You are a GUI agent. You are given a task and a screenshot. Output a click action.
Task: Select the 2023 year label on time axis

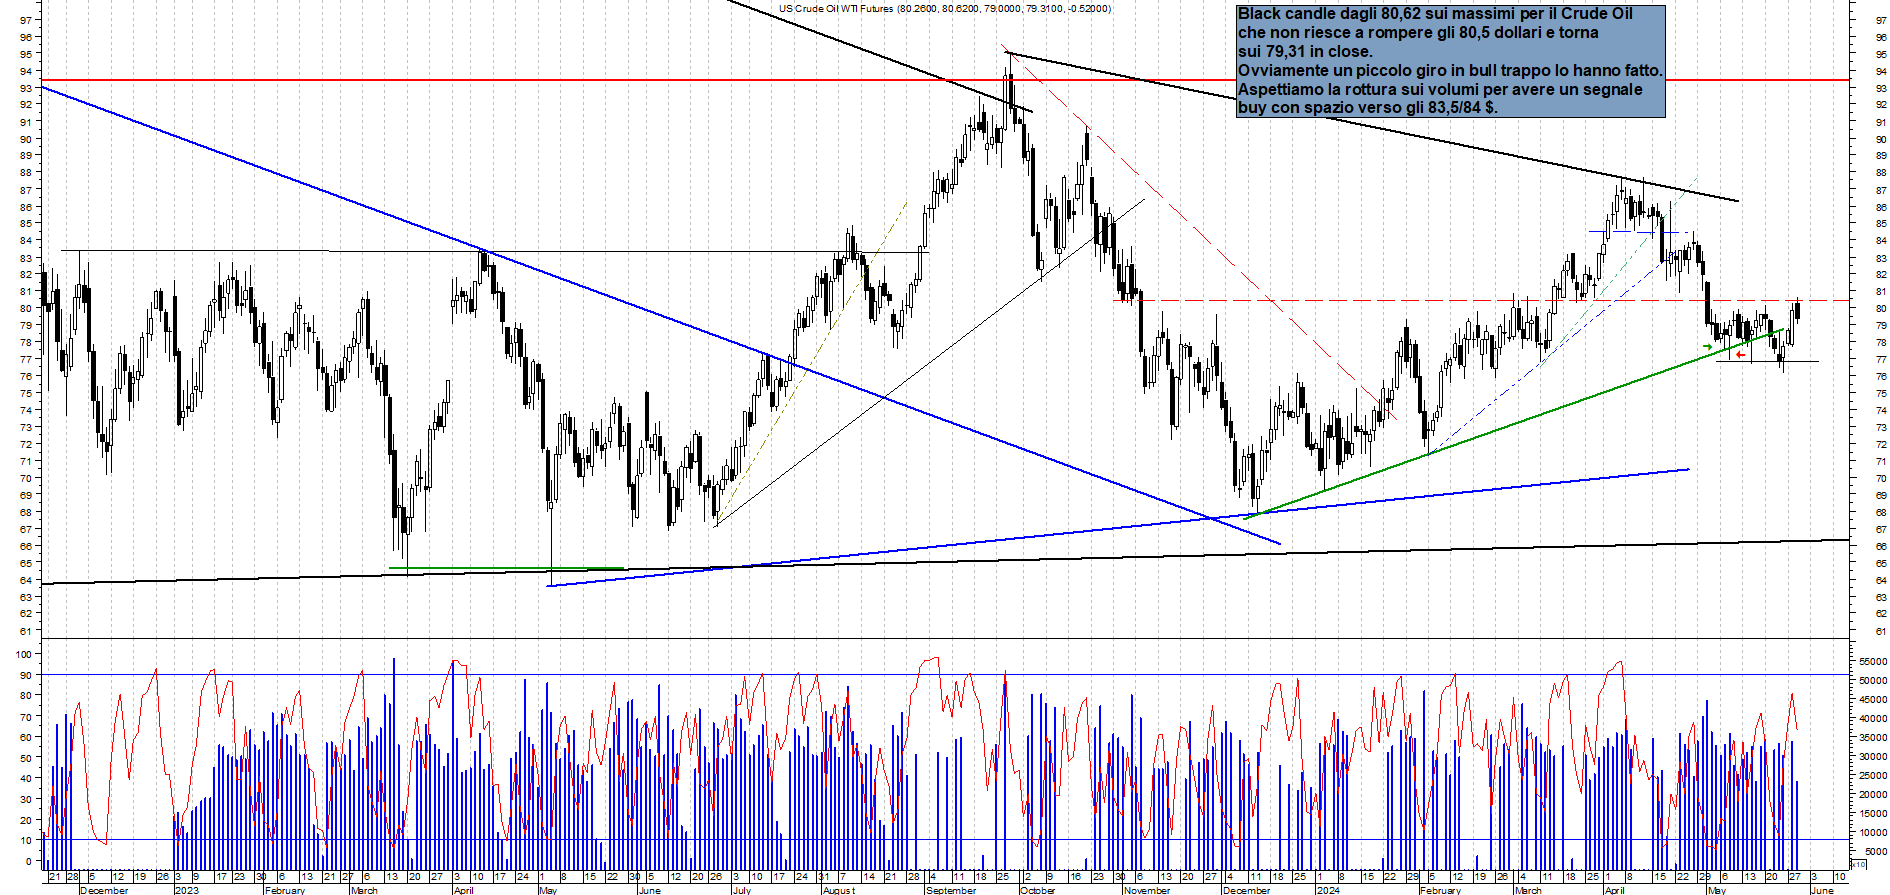click(x=186, y=890)
